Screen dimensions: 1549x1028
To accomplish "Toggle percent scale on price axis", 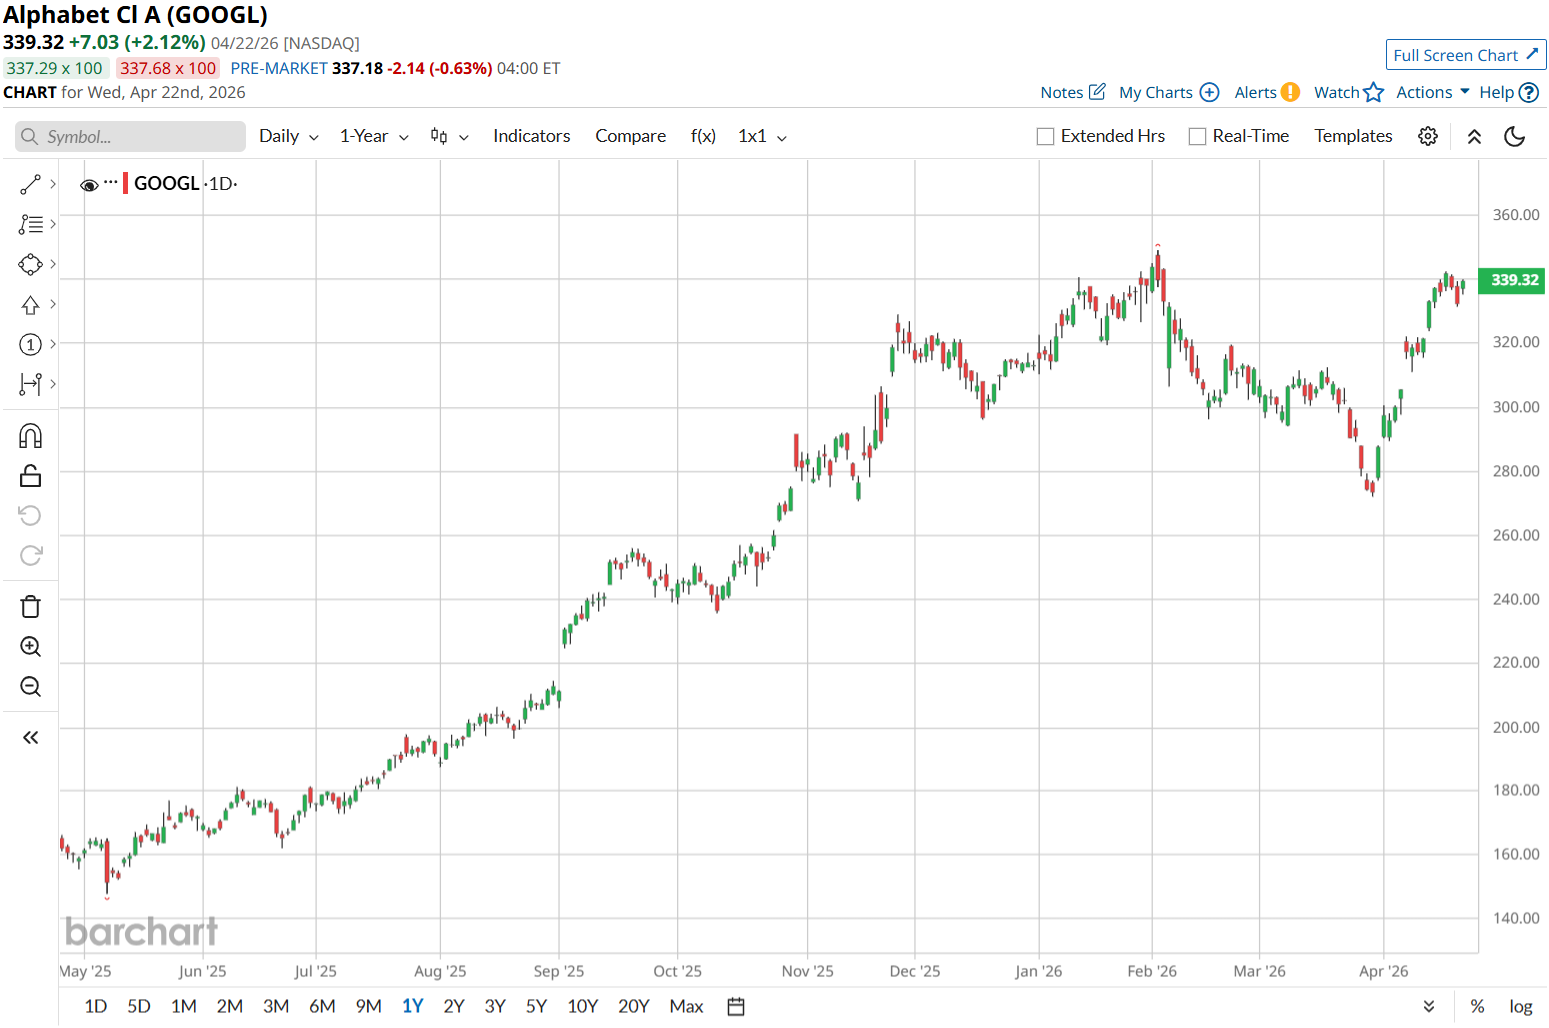I will 1477,1006.
